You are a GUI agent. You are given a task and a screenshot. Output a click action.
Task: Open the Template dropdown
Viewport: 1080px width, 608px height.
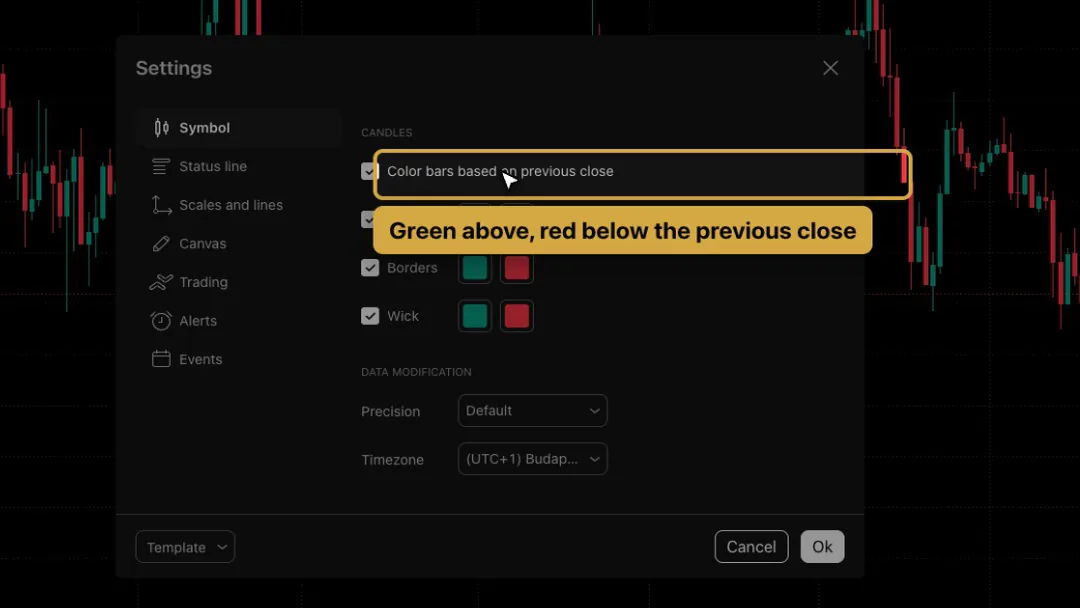point(185,547)
